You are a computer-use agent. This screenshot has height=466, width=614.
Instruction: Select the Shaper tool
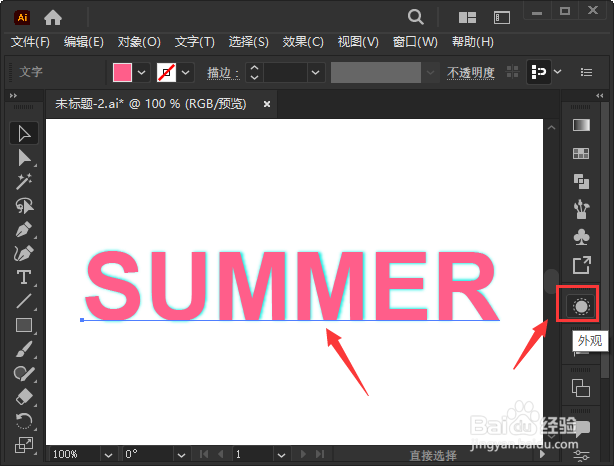(24, 374)
